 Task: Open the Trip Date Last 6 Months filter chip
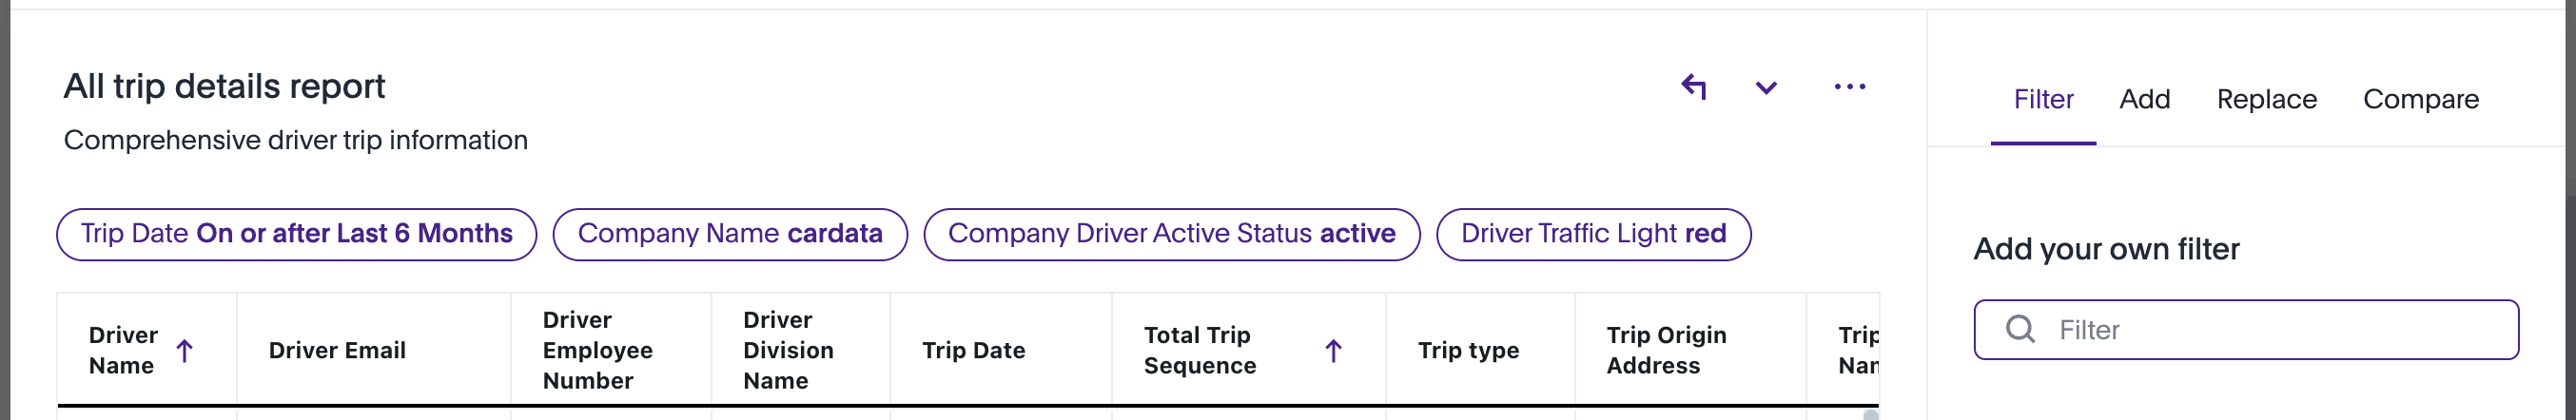pos(296,234)
